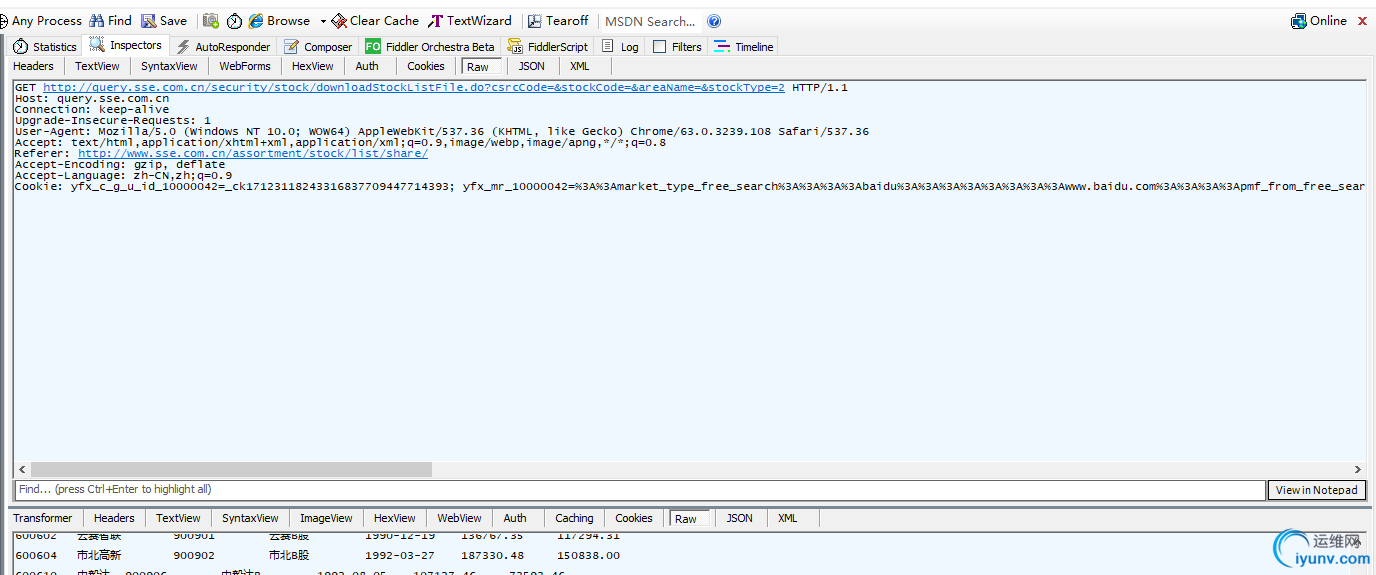Click the Accept-Language: zh-CN header line

124,176
